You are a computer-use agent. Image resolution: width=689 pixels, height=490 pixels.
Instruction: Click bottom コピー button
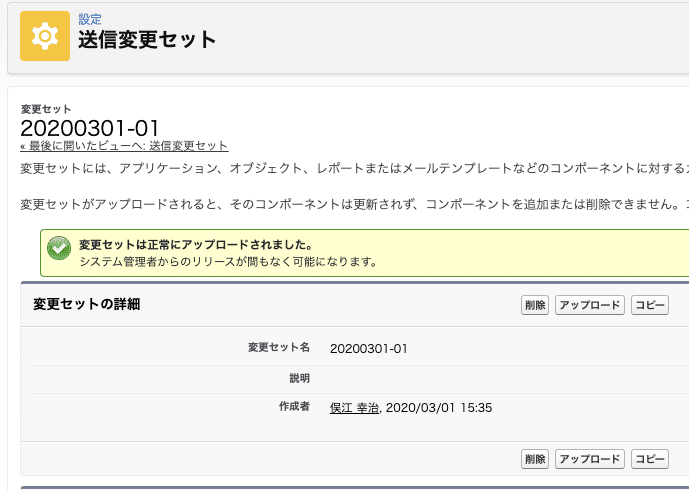click(x=650, y=459)
